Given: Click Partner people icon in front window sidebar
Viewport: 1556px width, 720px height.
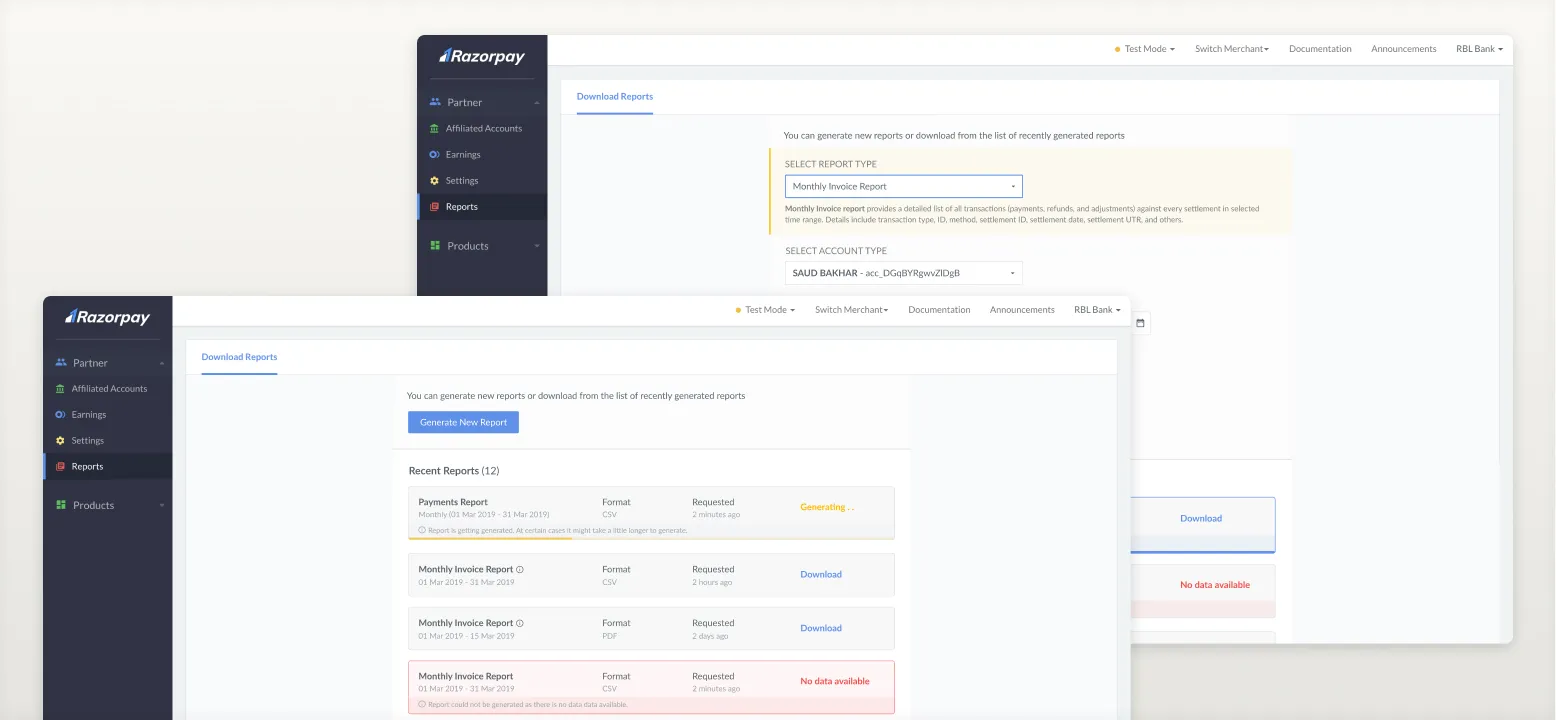Looking at the screenshot, I should tap(61, 363).
